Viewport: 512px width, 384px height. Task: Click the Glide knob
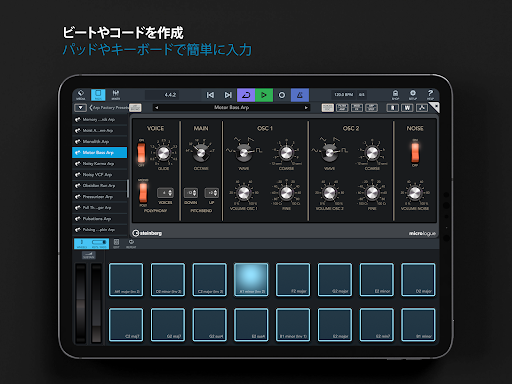163,153
